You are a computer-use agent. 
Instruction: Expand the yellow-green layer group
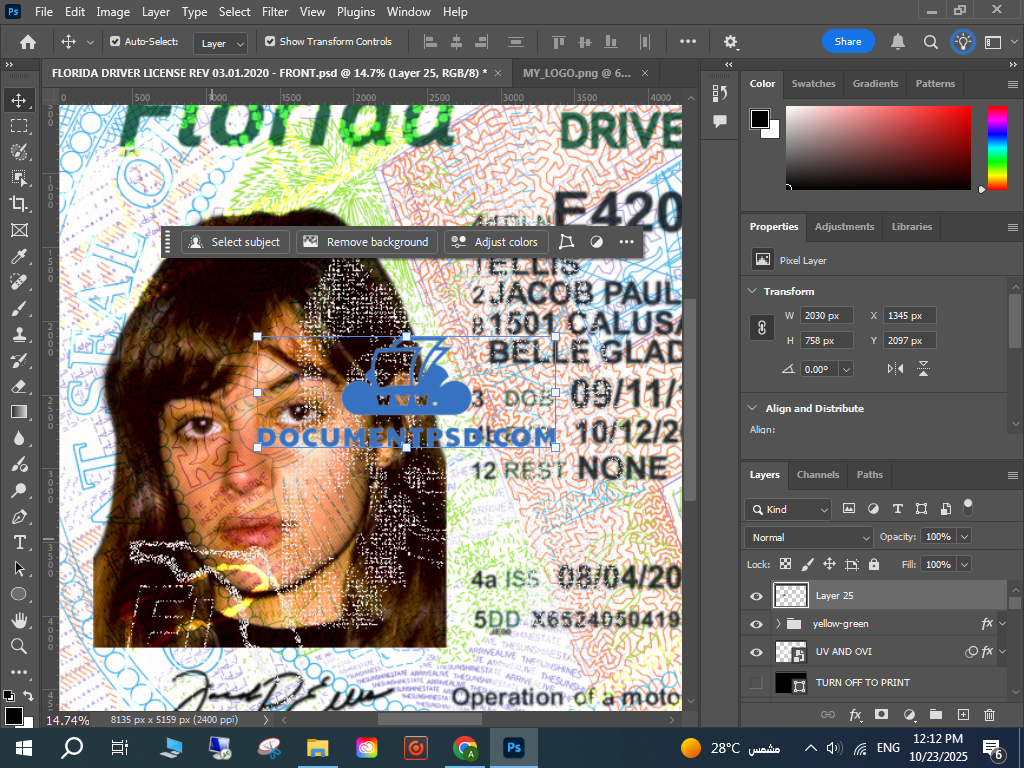(778, 624)
